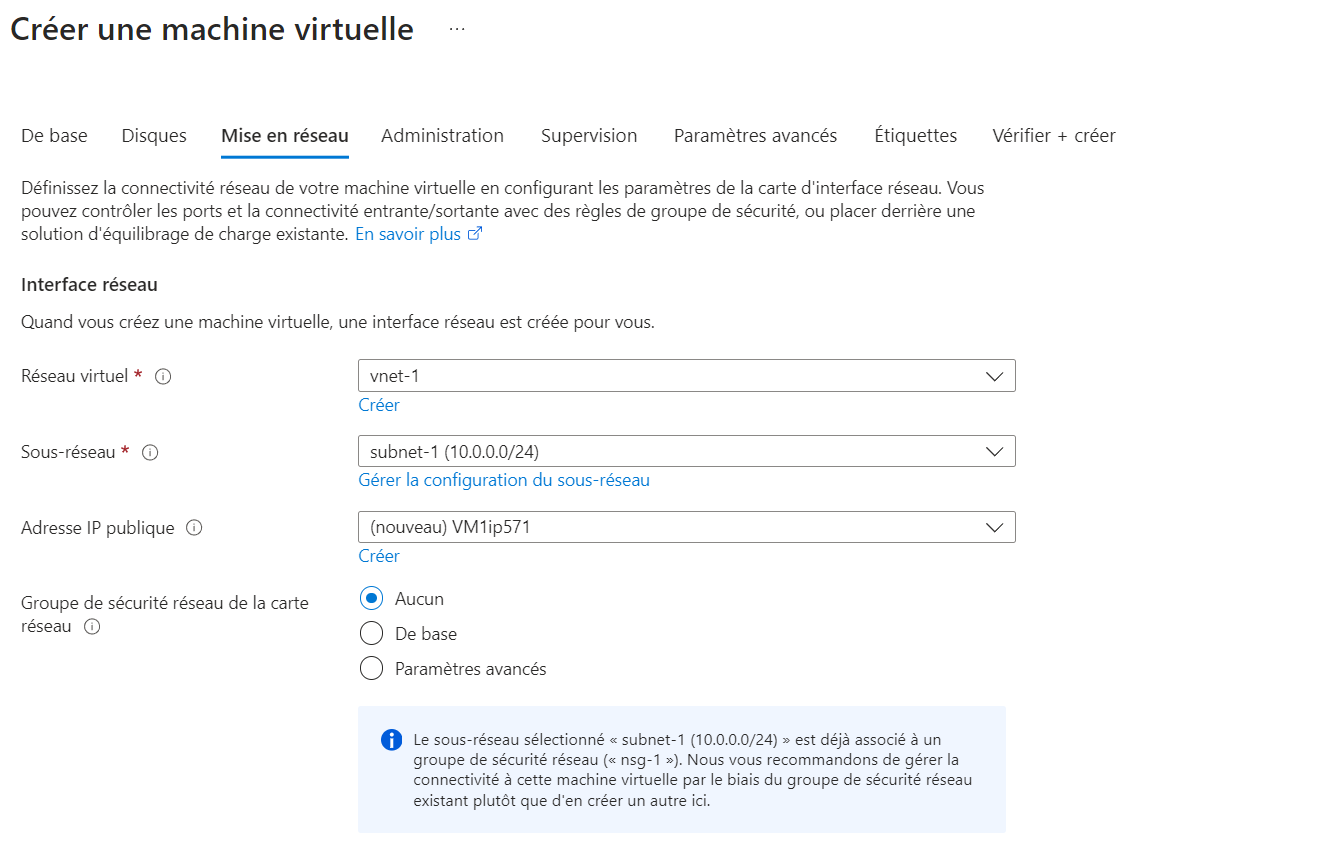1320x856 pixels.
Task: Open the Administration tab
Action: [x=442, y=136]
